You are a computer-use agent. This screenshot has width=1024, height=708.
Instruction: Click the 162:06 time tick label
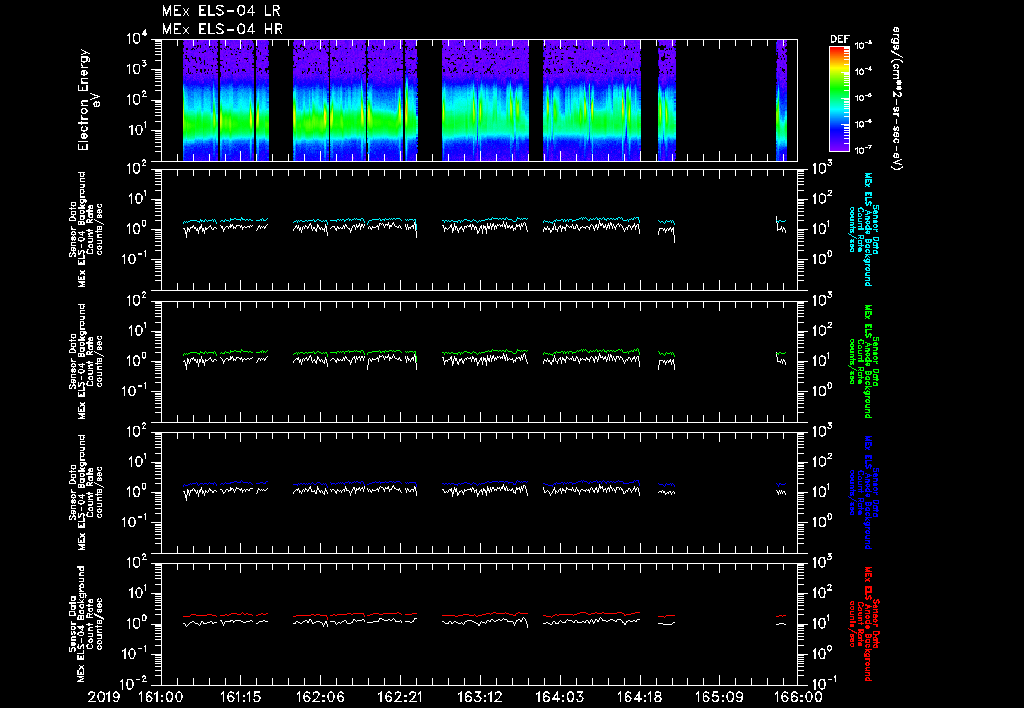[x=320, y=697]
